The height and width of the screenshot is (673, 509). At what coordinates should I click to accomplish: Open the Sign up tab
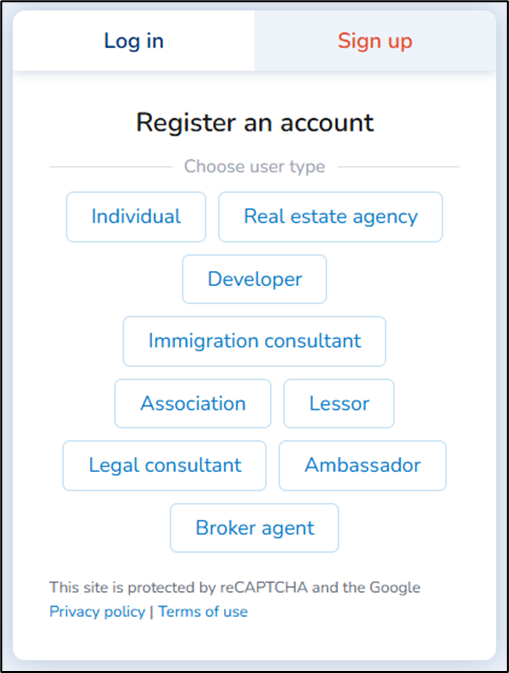(x=375, y=41)
